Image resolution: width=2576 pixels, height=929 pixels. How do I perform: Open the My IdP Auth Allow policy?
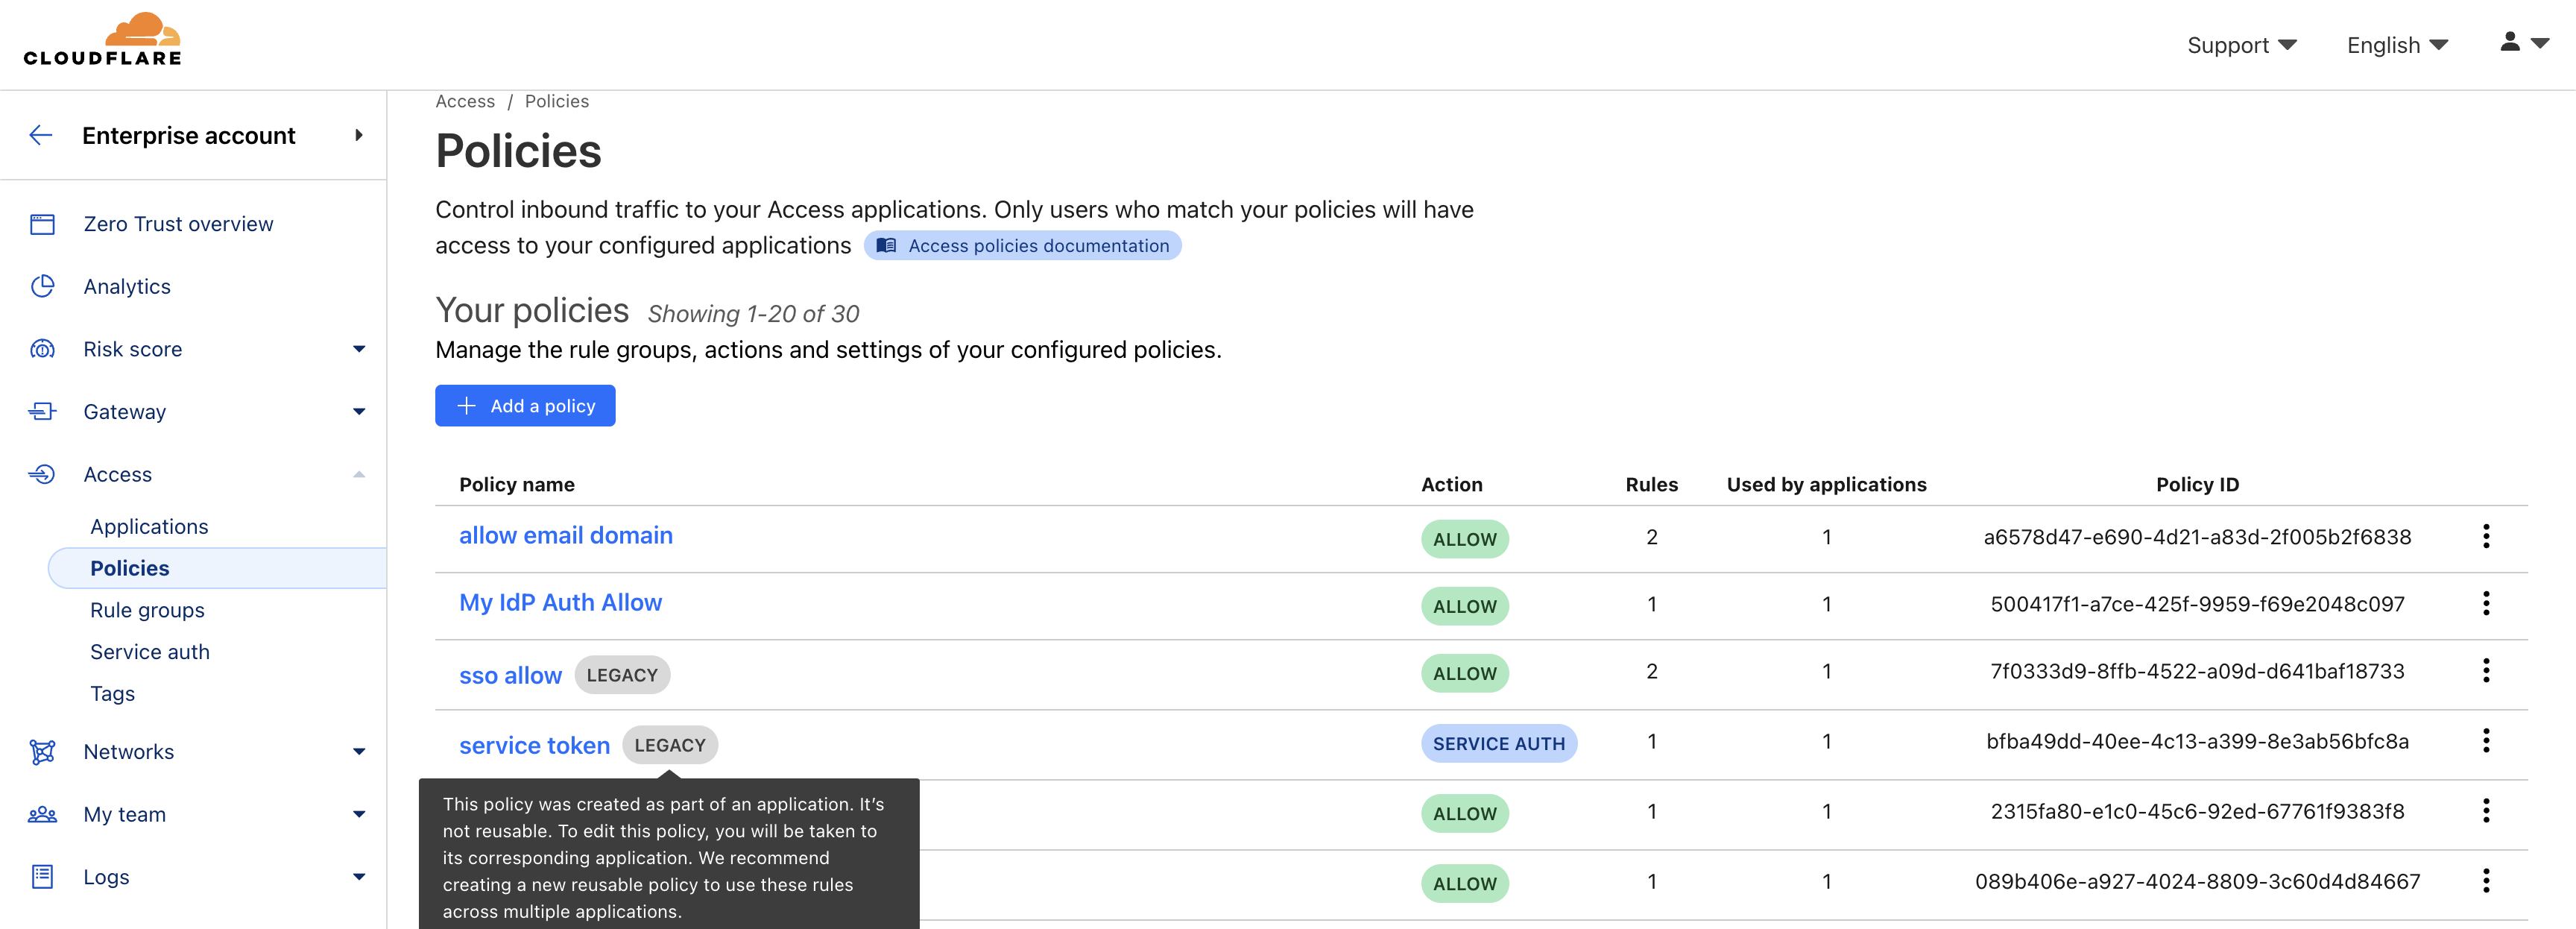[560, 602]
